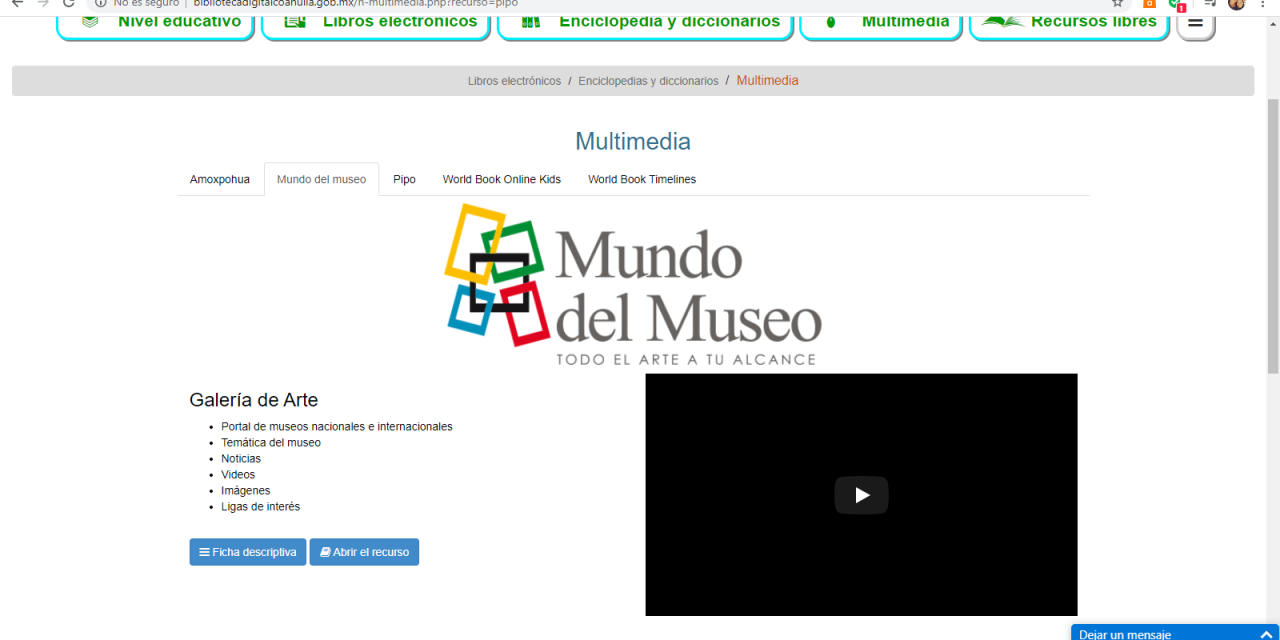This screenshot has width=1280, height=640.
Task: Click the Ficha descriptiva button
Action: [x=248, y=552]
